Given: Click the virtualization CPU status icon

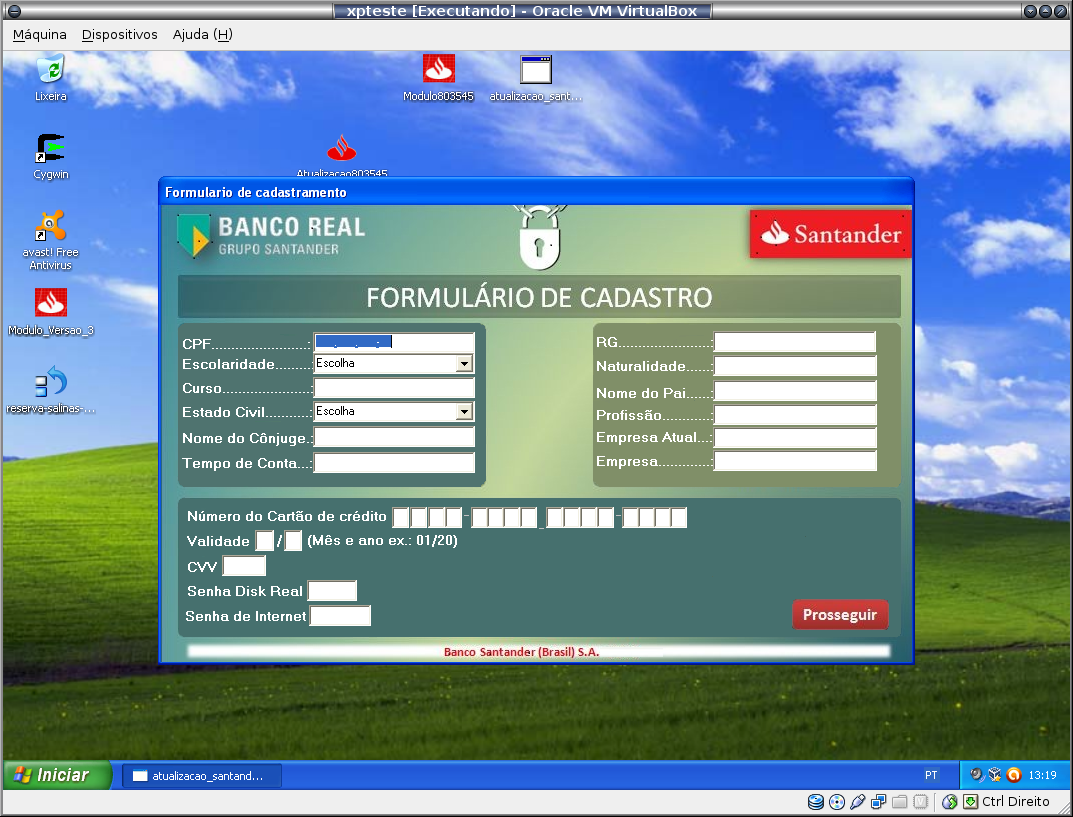Looking at the screenshot, I should [x=921, y=801].
